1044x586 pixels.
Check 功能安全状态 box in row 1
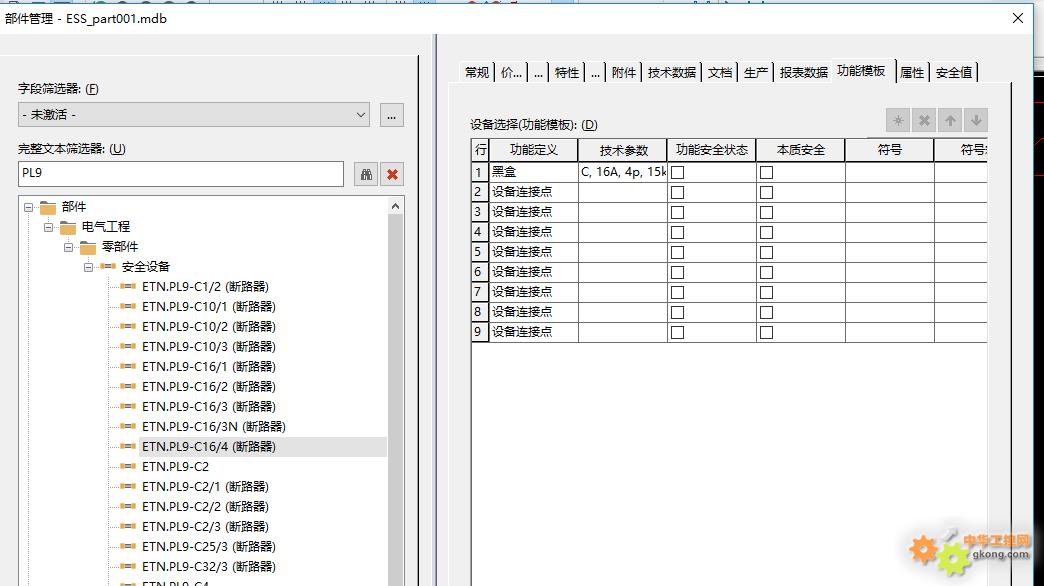point(677,172)
